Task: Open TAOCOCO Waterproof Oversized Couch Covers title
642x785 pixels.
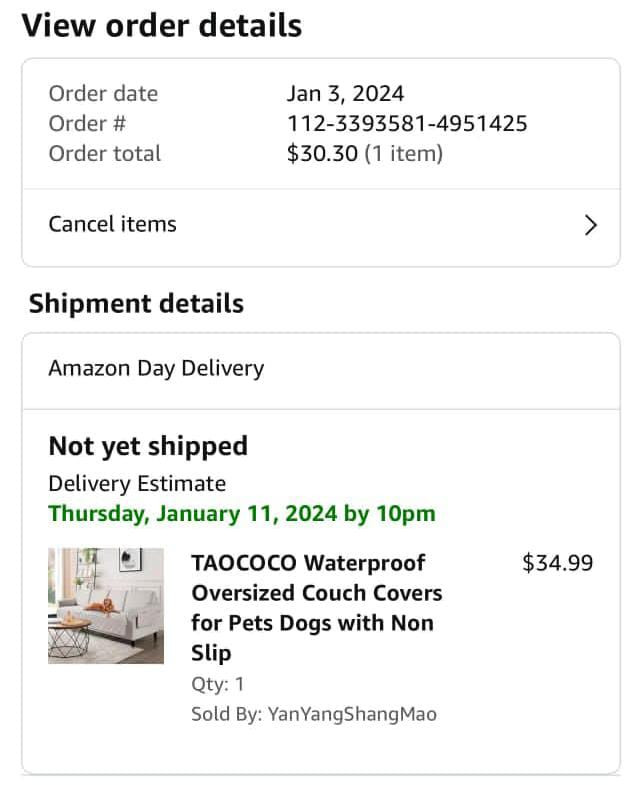Action: click(x=316, y=607)
